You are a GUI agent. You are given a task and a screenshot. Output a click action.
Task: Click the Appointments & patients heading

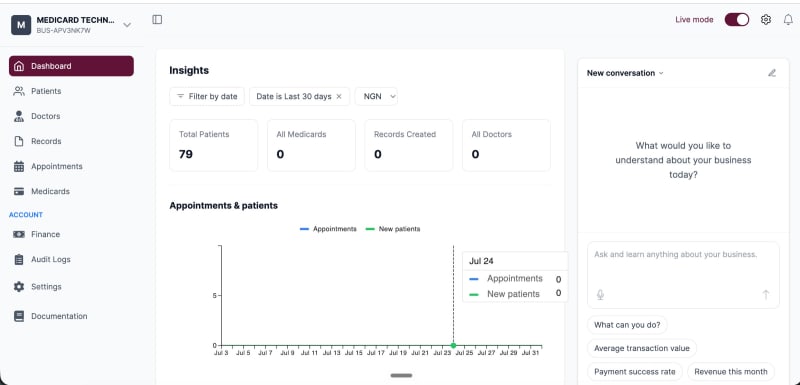click(223, 206)
